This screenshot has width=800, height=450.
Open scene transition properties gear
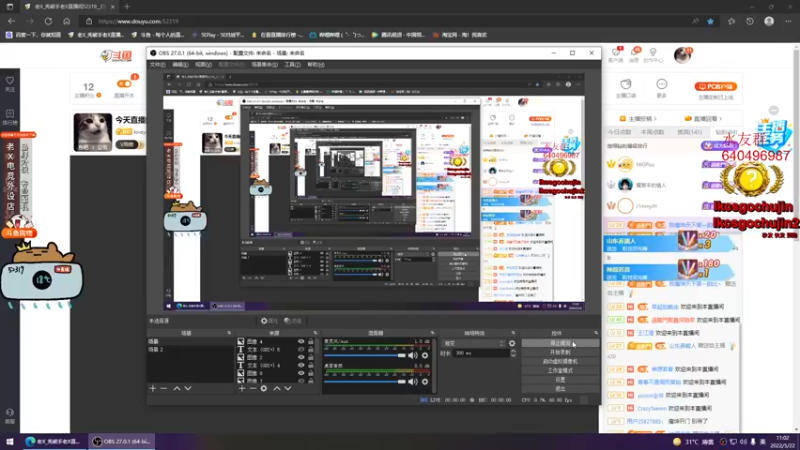click(x=512, y=343)
